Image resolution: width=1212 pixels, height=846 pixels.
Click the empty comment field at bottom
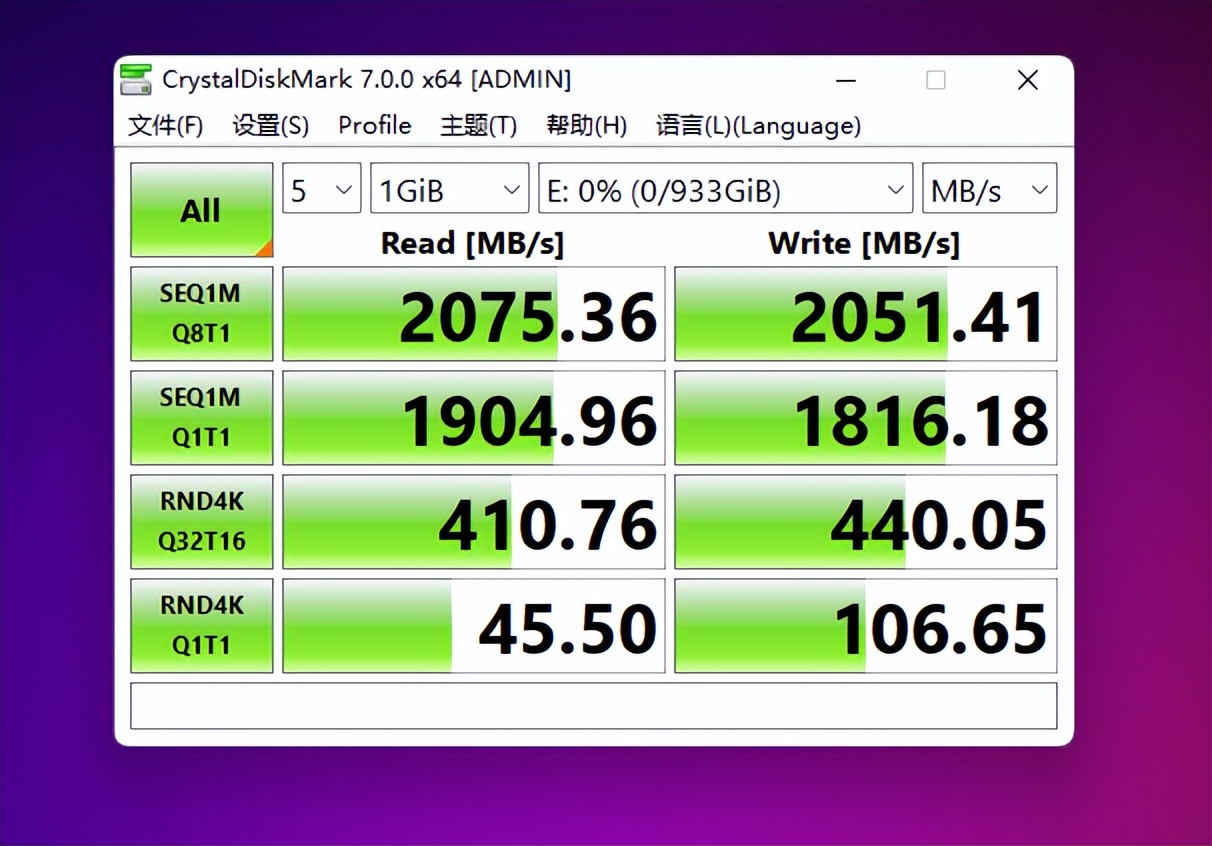click(x=594, y=706)
